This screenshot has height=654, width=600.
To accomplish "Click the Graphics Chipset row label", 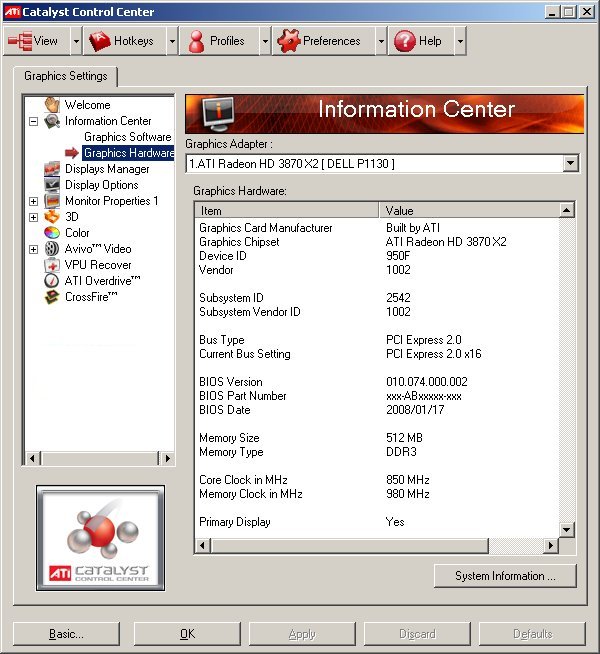I will click(x=239, y=242).
